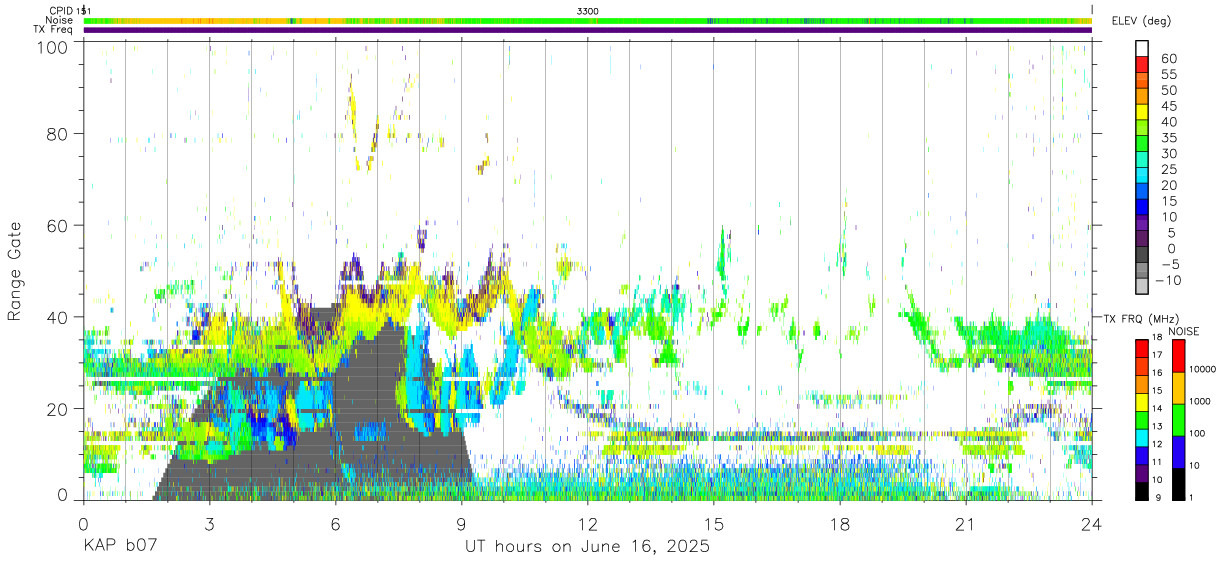The width and height of the screenshot is (1228, 567).
Task: Click the "1000" value on NOISE legend
Action: coord(1200,402)
